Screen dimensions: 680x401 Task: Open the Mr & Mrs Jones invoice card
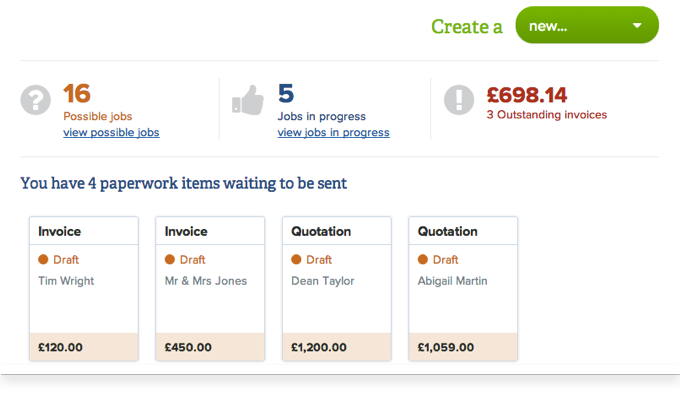pos(210,289)
